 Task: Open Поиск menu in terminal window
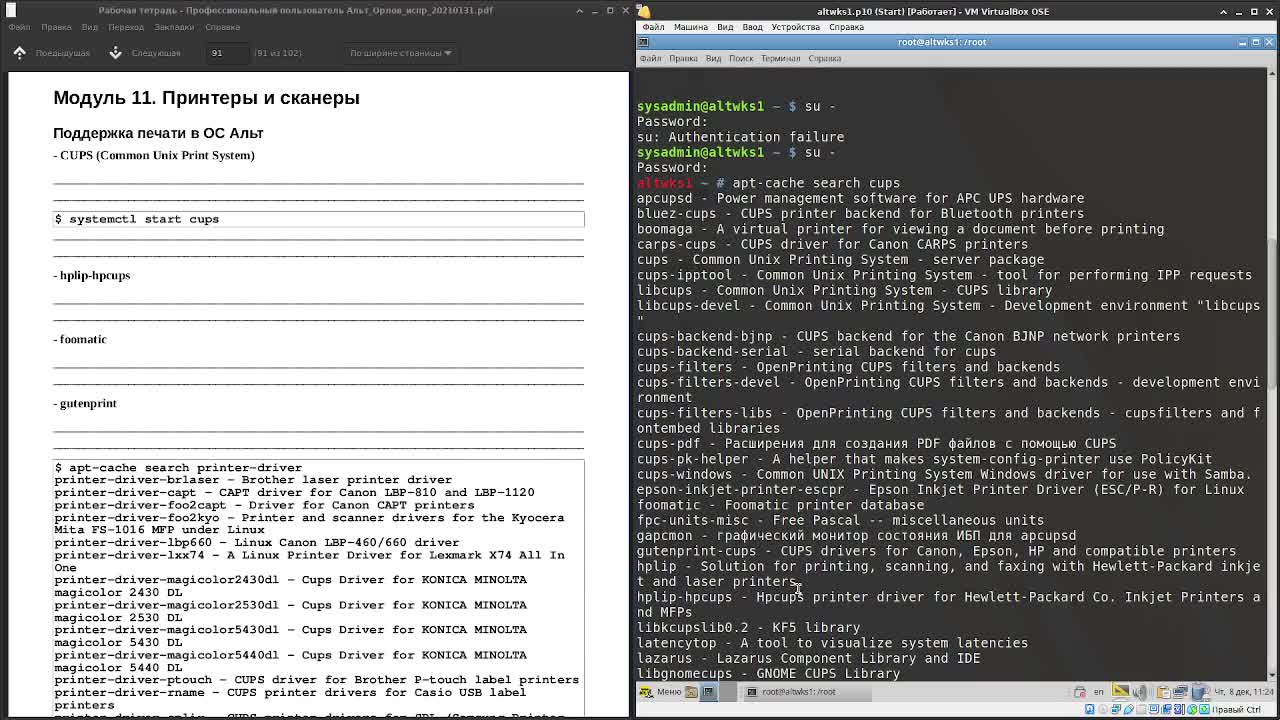point(741,58)
